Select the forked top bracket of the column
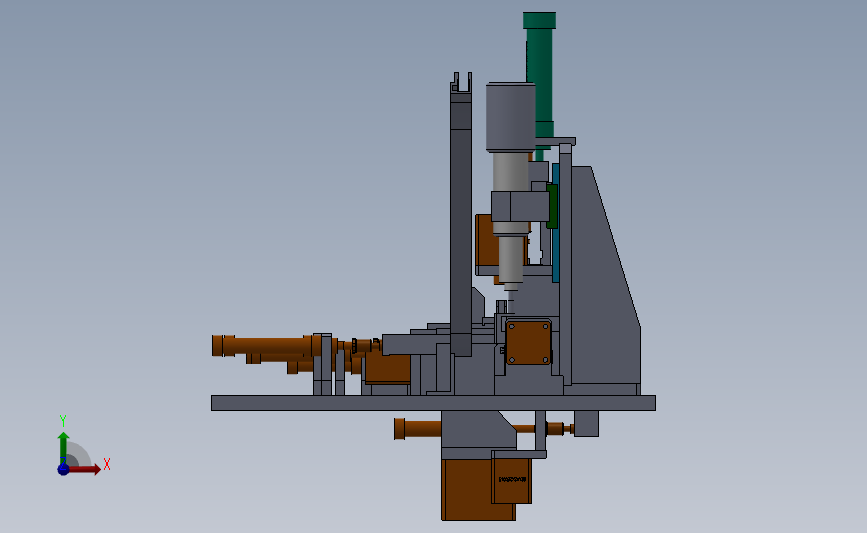The image size is (867, 533). (461, 82)
